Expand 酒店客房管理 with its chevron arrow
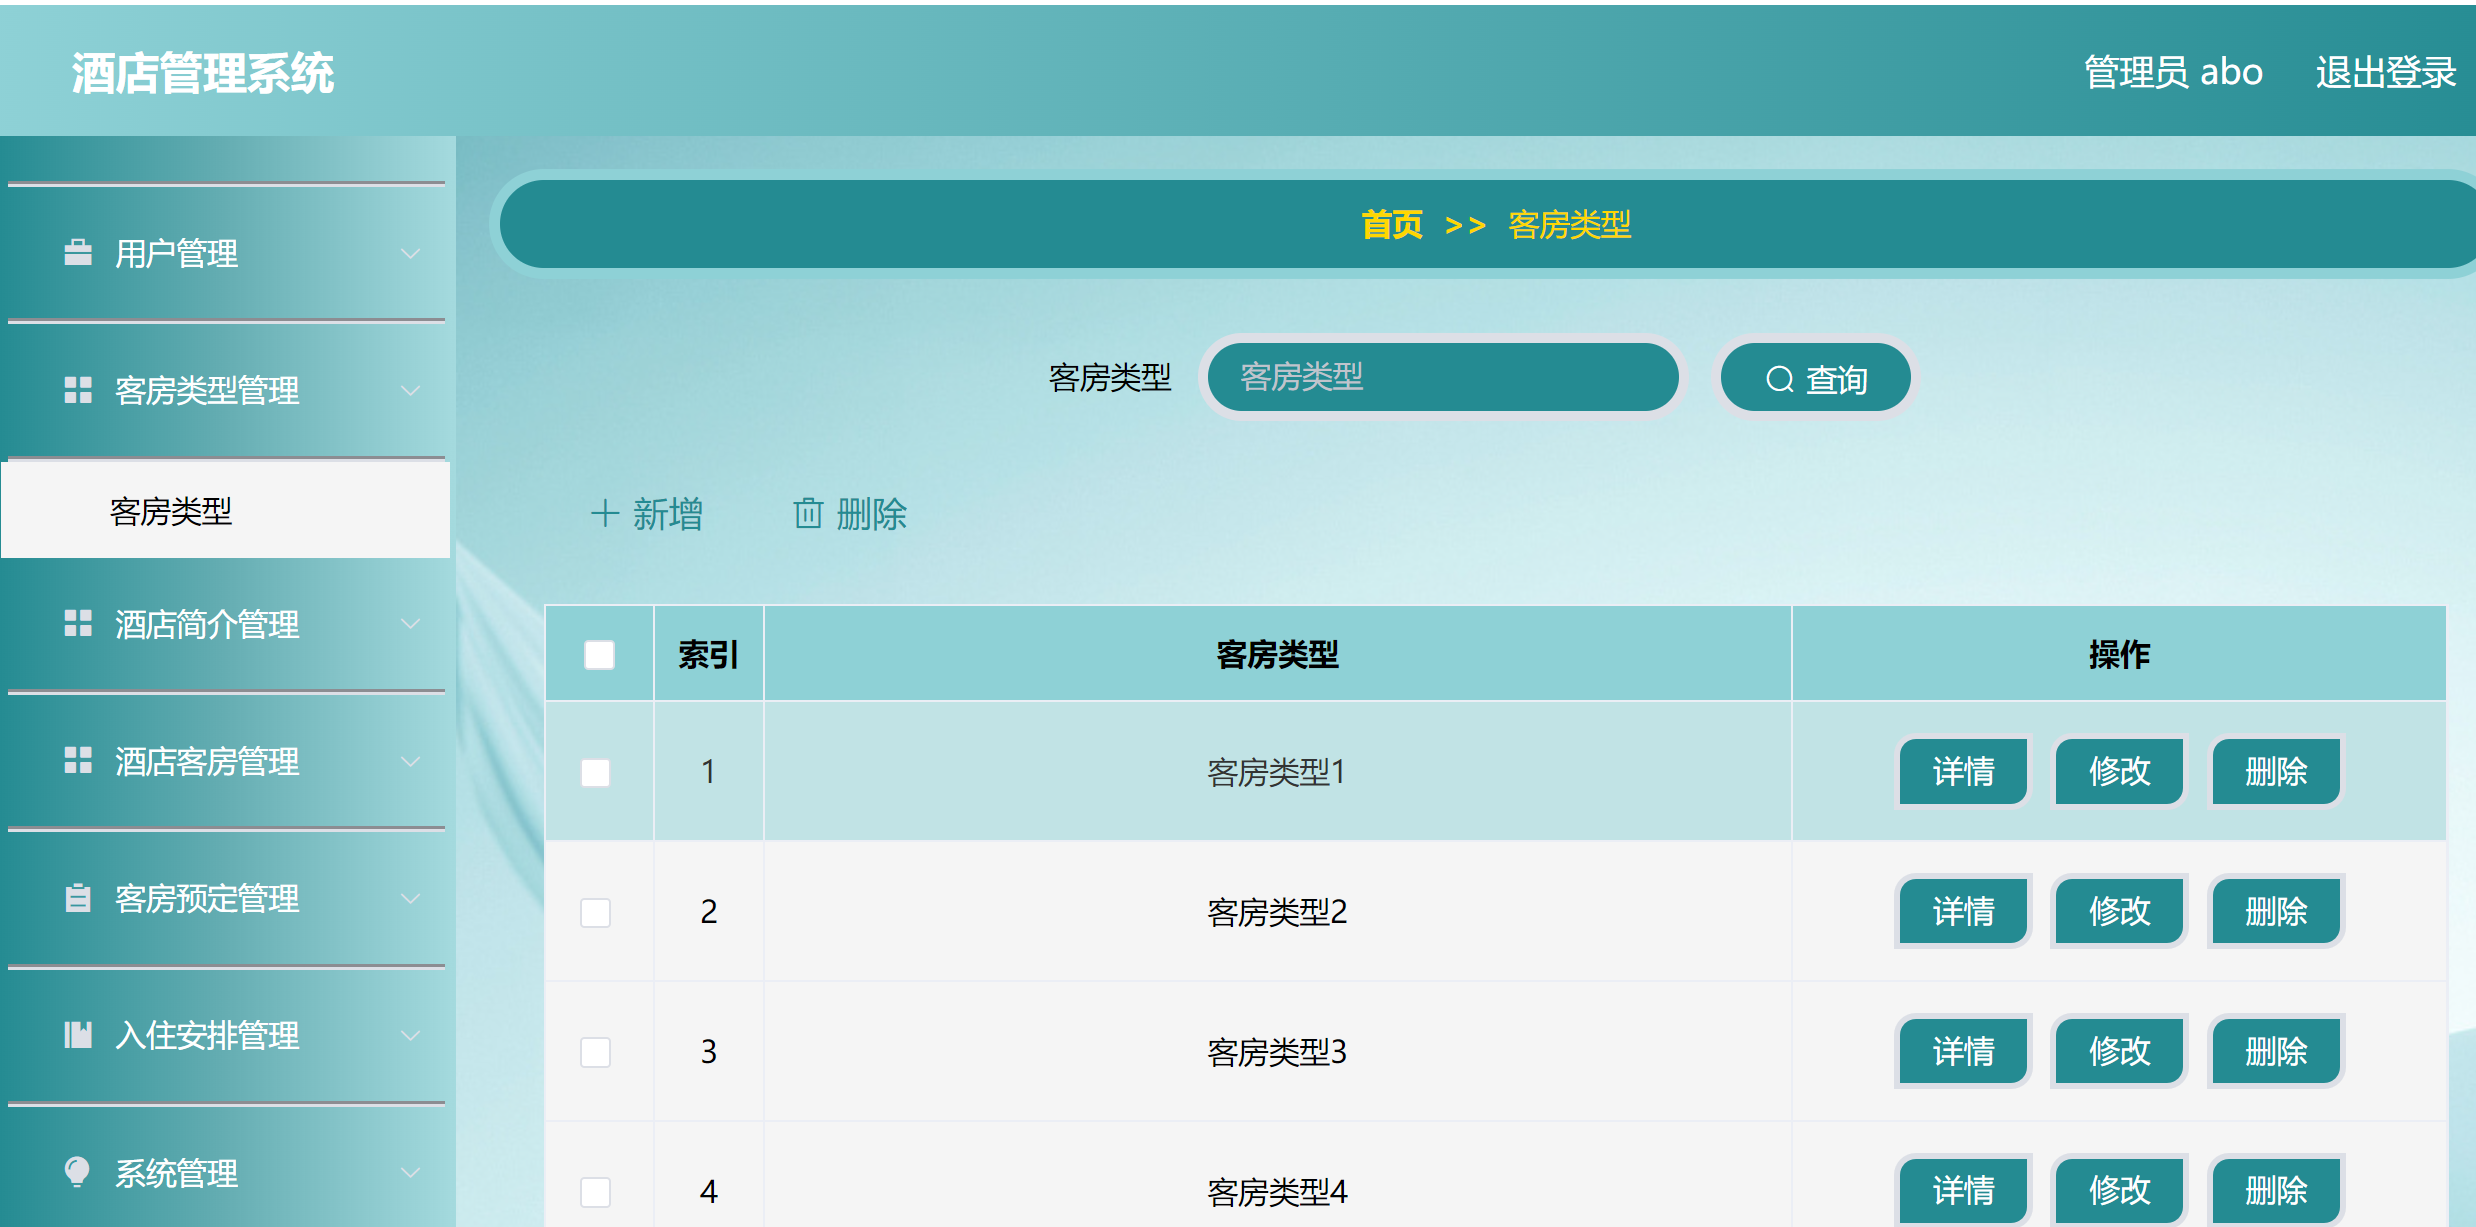Image resolution: width=2476 pixels, height=1227 pixels. point(410,762)
